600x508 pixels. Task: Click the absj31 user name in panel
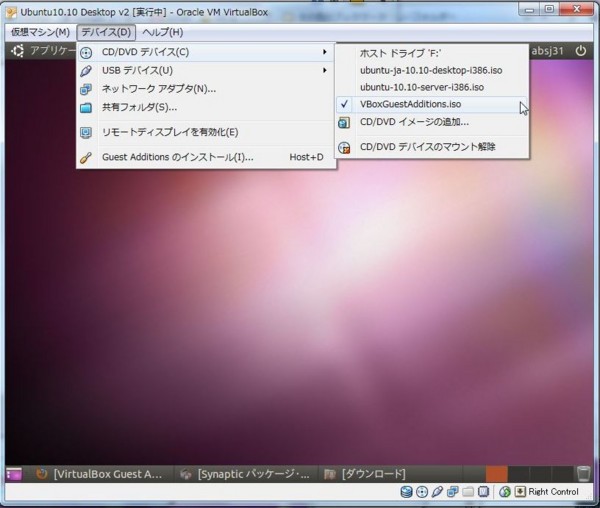click(548, 51)
